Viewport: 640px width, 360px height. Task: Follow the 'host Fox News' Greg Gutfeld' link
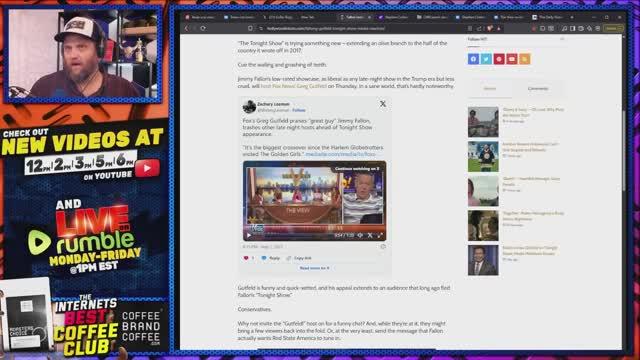294,86
